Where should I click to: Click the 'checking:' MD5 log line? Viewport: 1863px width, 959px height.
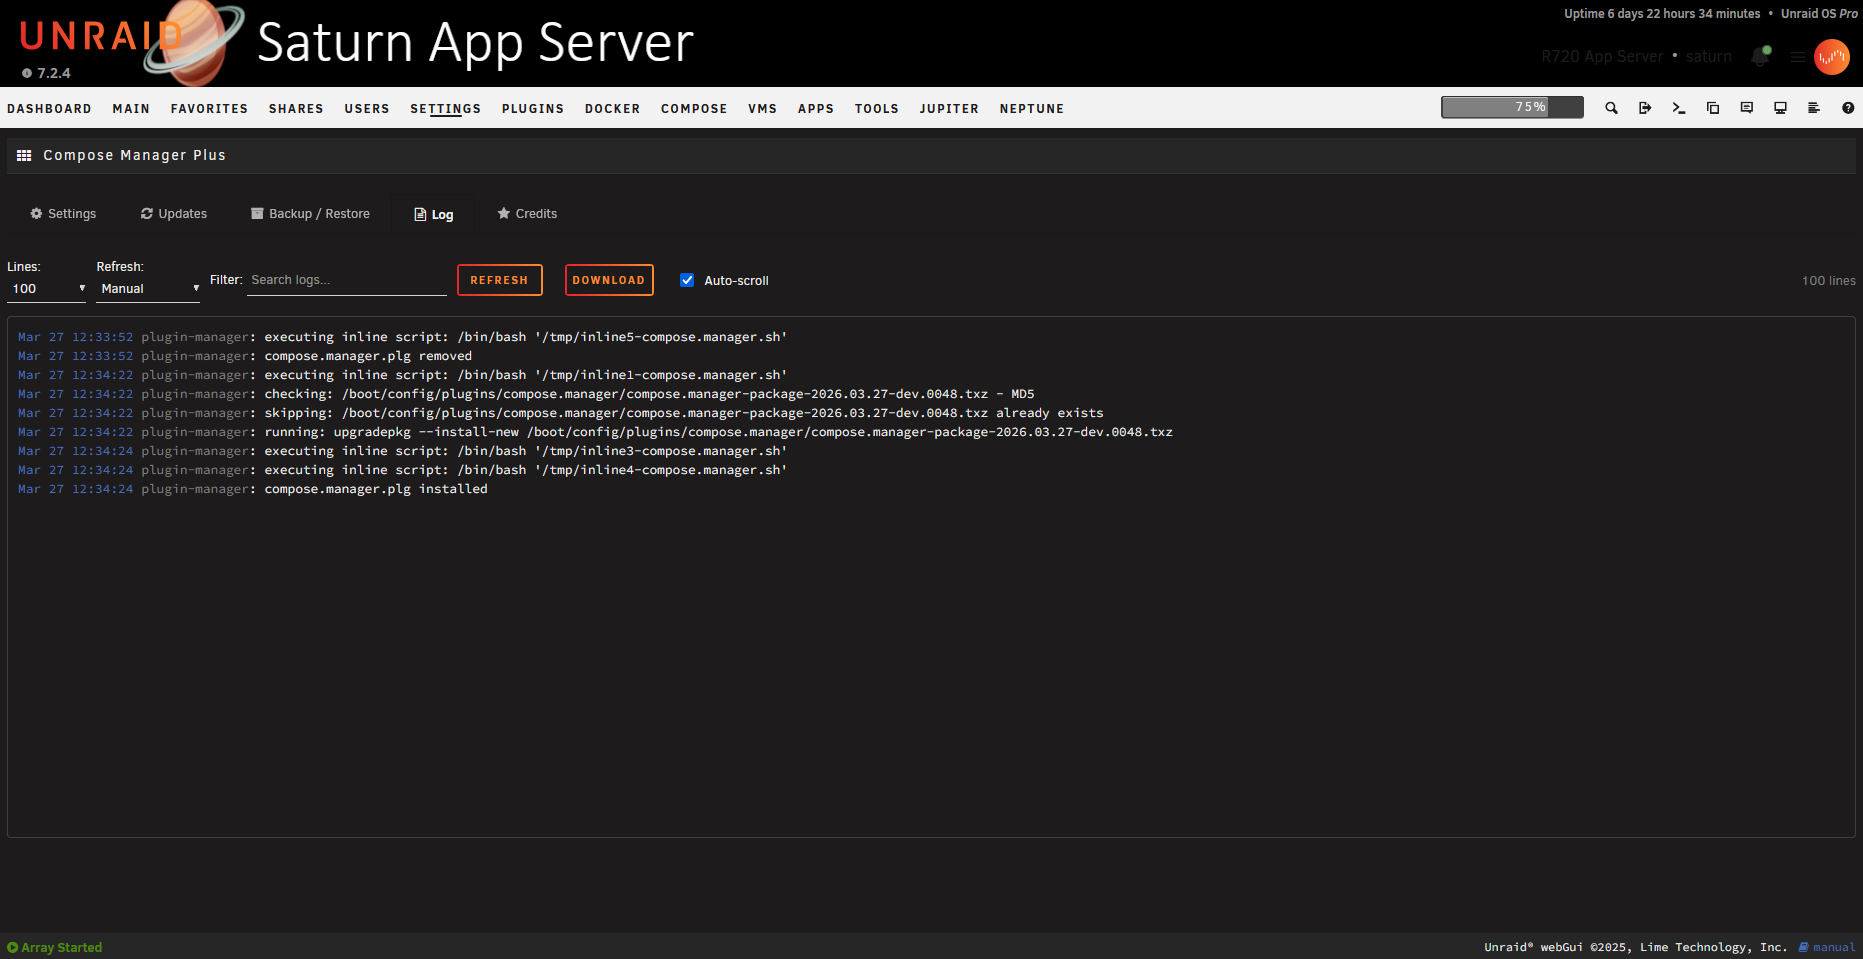click(x=526, y=394)
